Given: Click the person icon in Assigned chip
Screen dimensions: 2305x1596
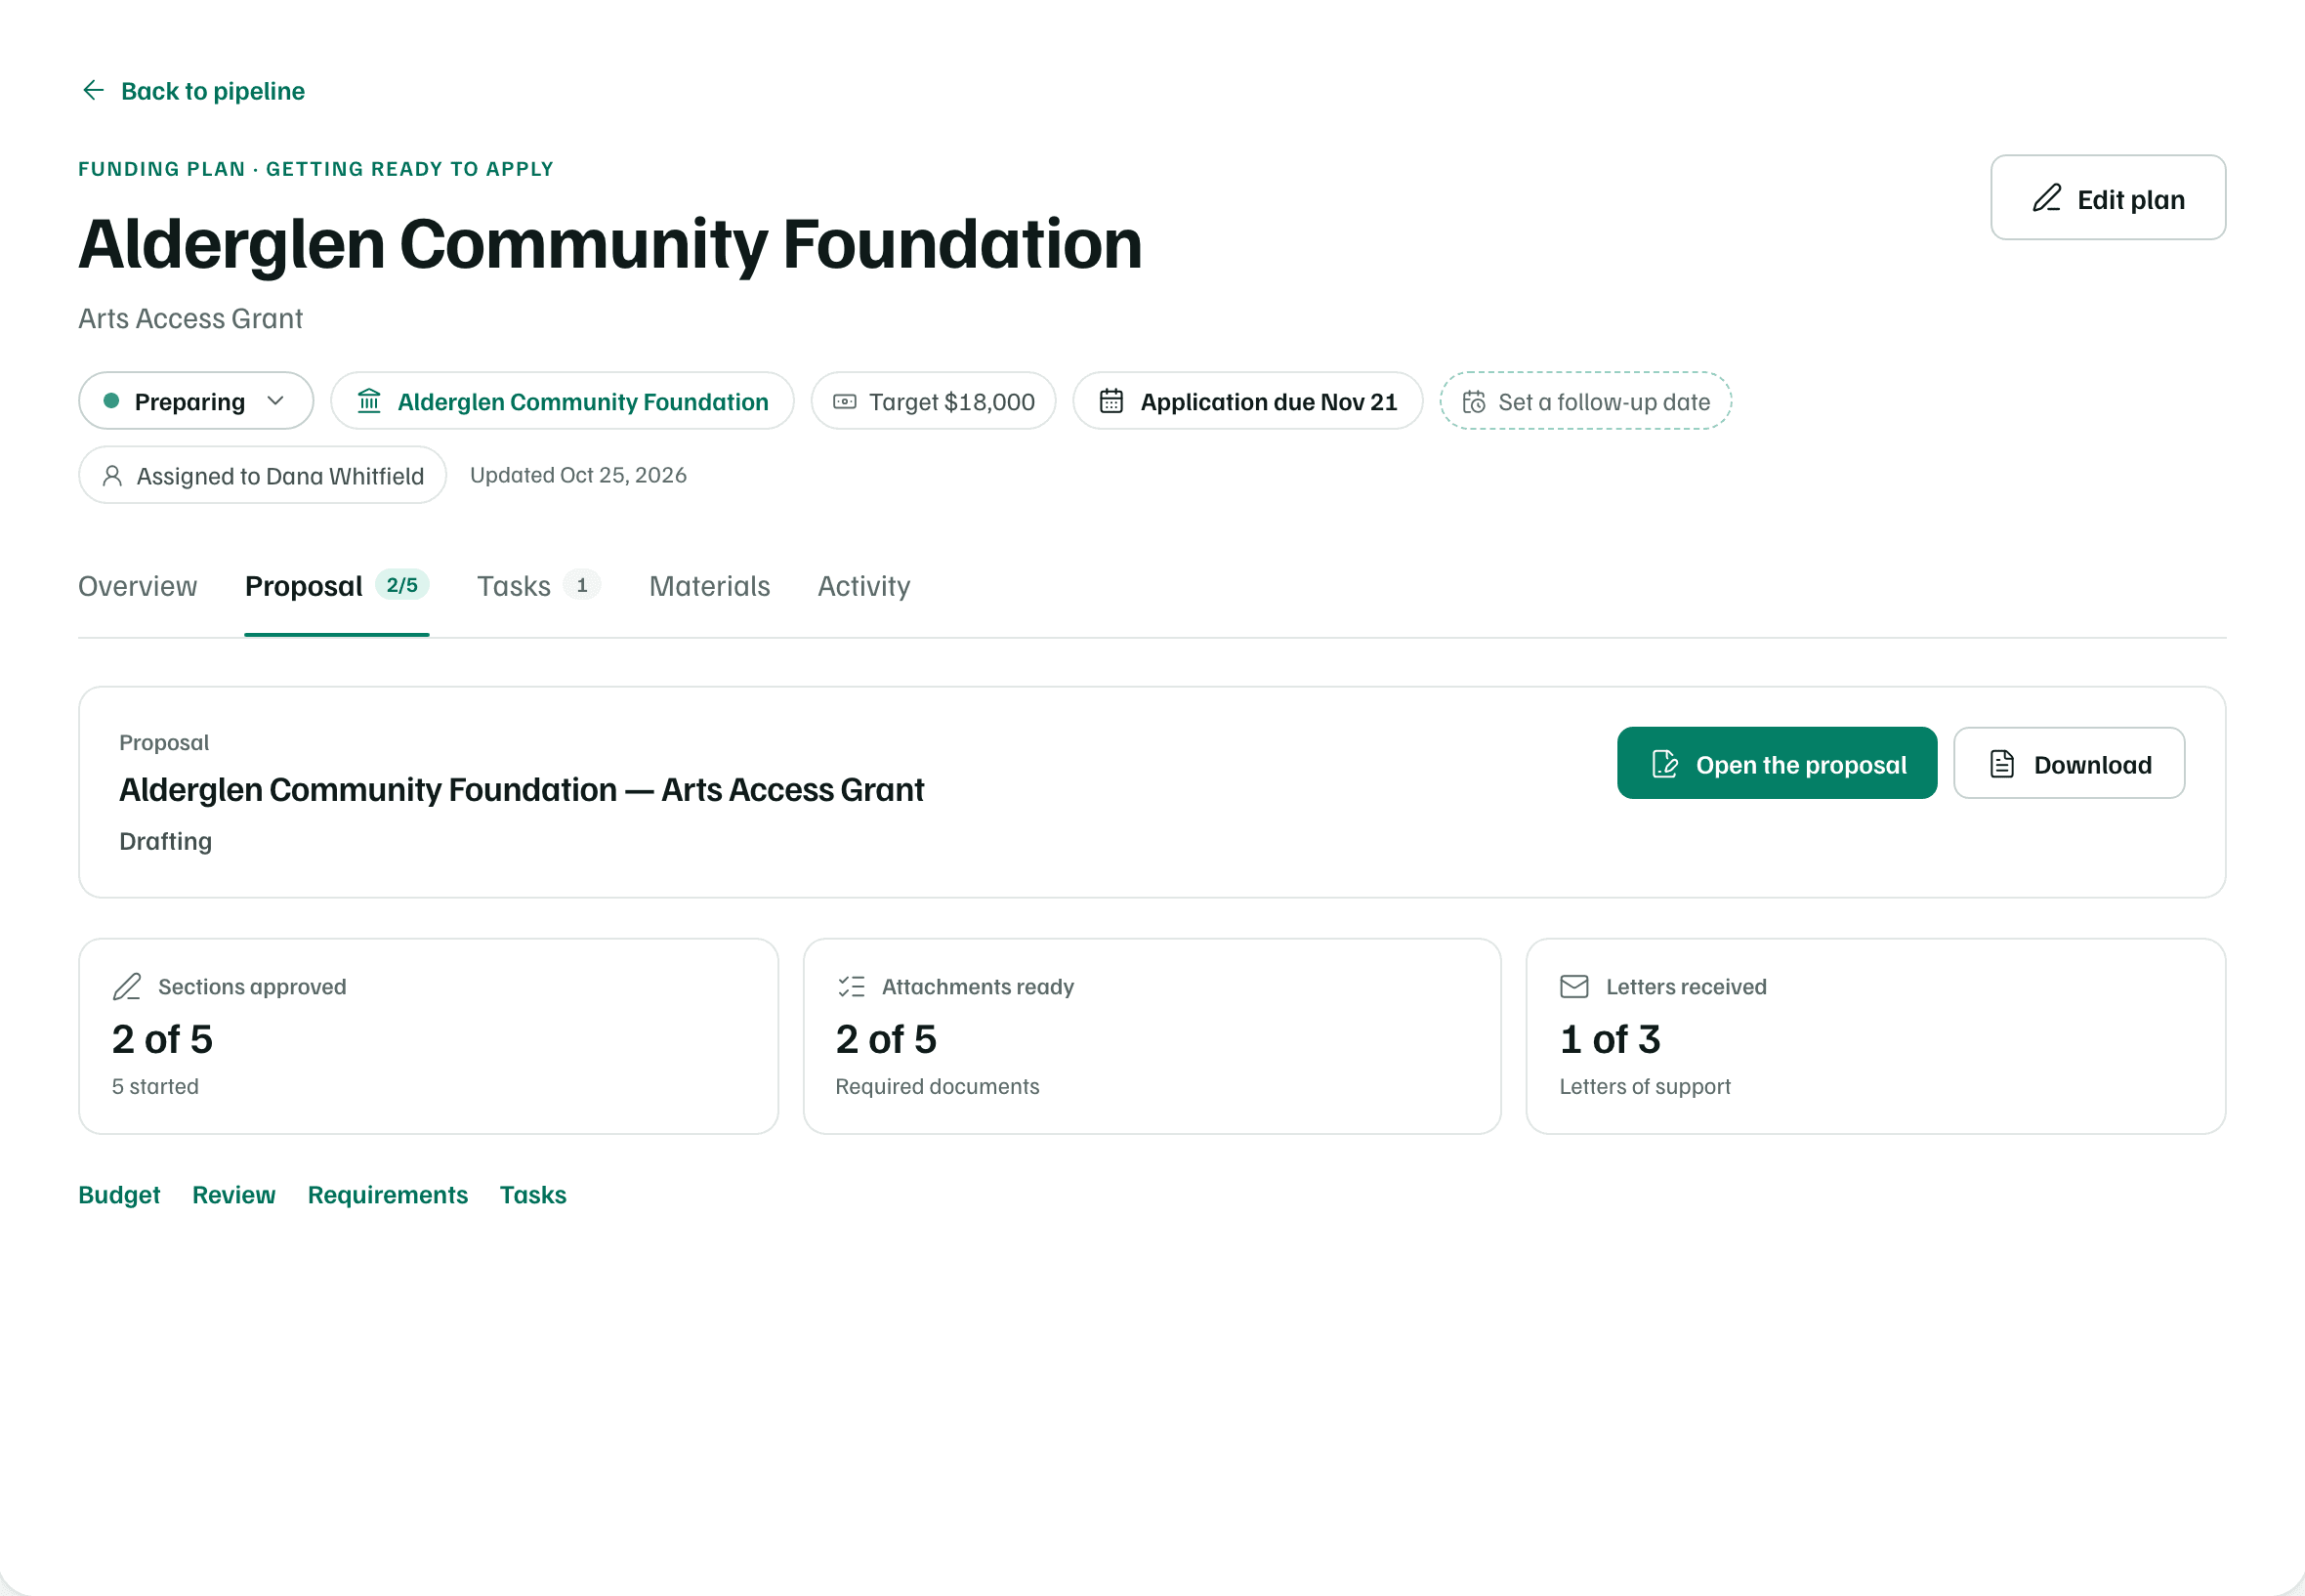Looking at the screenshot, I should (113, 476).
